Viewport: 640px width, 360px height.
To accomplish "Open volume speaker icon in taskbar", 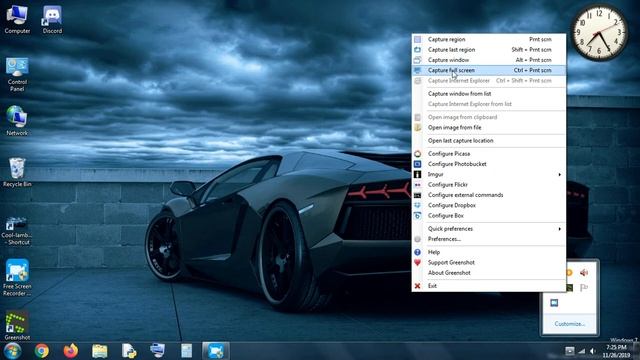I will (593, 351).
